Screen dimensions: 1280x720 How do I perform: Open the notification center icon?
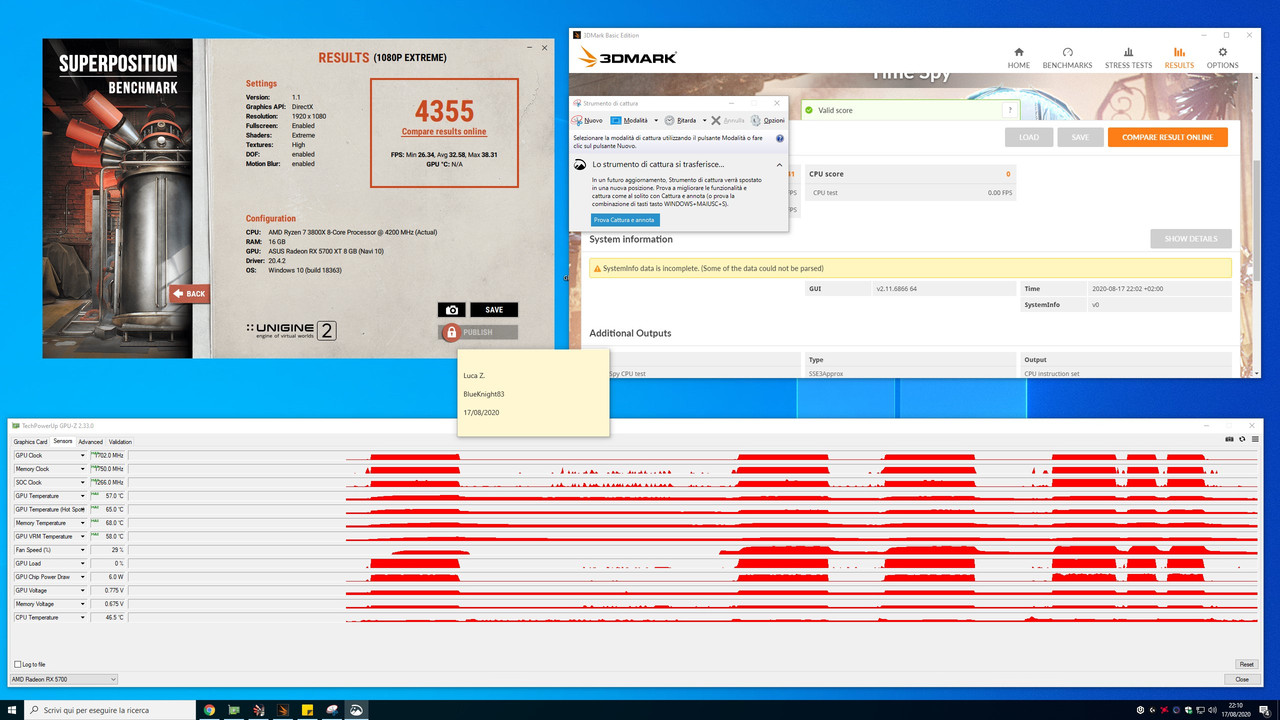[1264, 710]
